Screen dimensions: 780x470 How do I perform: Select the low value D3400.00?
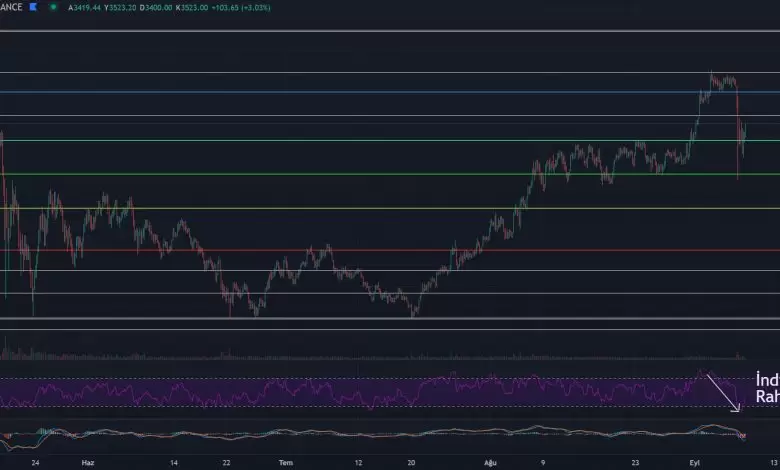coord(156,8)
